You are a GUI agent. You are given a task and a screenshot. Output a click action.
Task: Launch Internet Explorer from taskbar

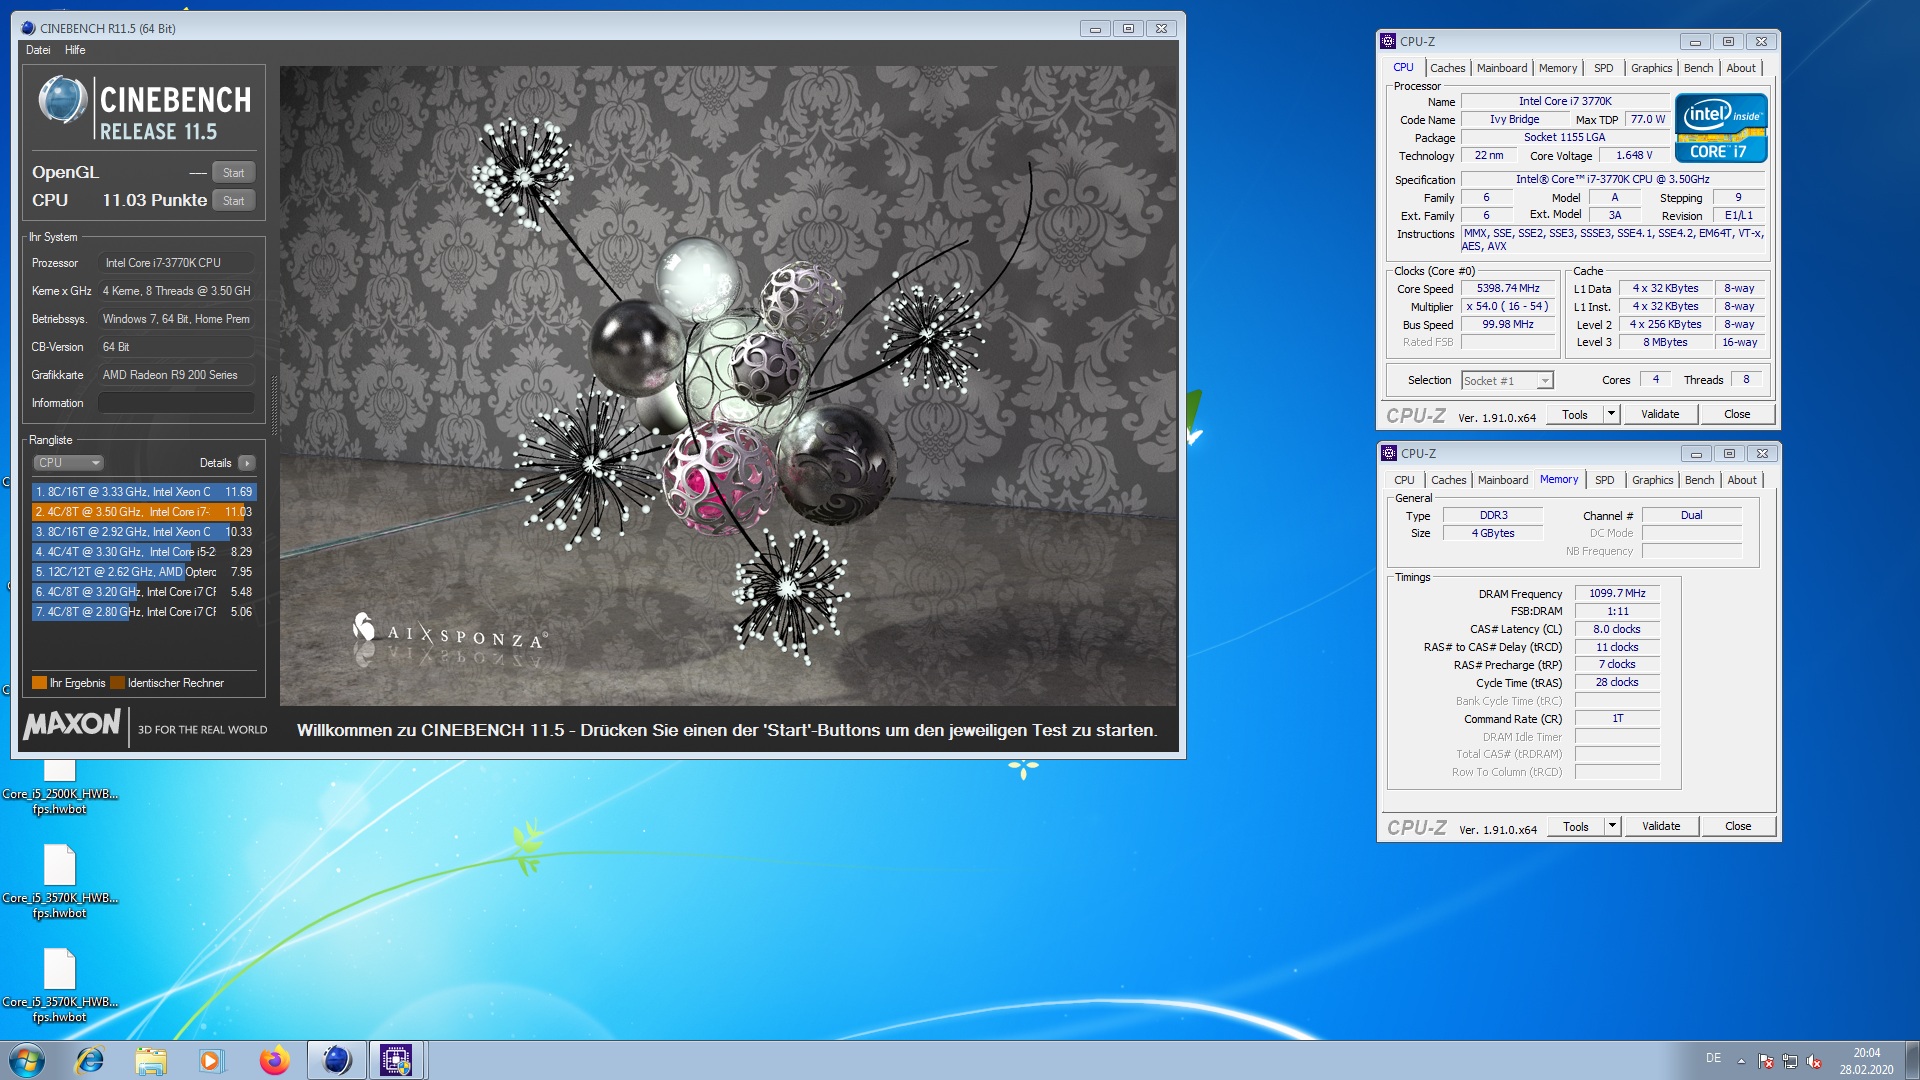click(90, 1060)
